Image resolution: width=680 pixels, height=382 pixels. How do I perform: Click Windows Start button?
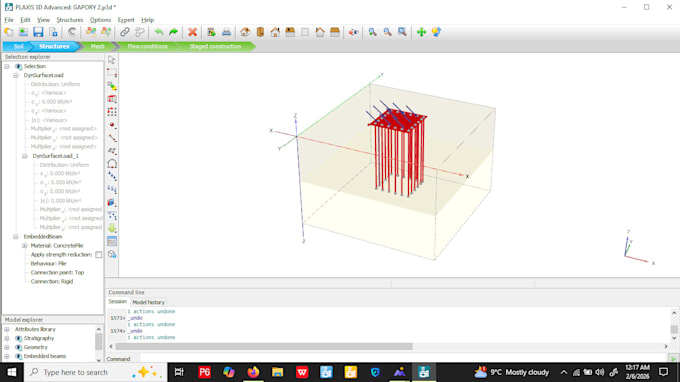[x=12, y=372]
